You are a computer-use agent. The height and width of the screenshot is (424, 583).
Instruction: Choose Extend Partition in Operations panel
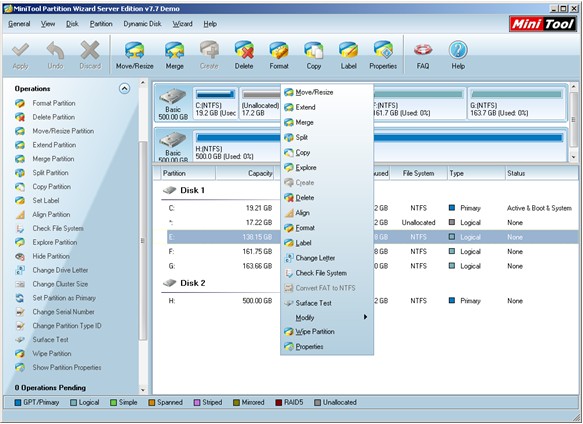click(46, 145)
